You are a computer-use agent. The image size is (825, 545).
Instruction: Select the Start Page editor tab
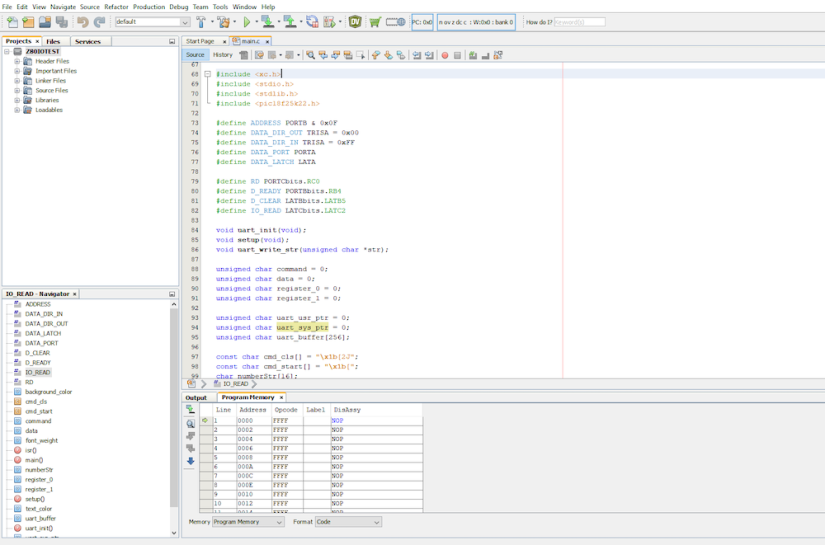point(200,41)
